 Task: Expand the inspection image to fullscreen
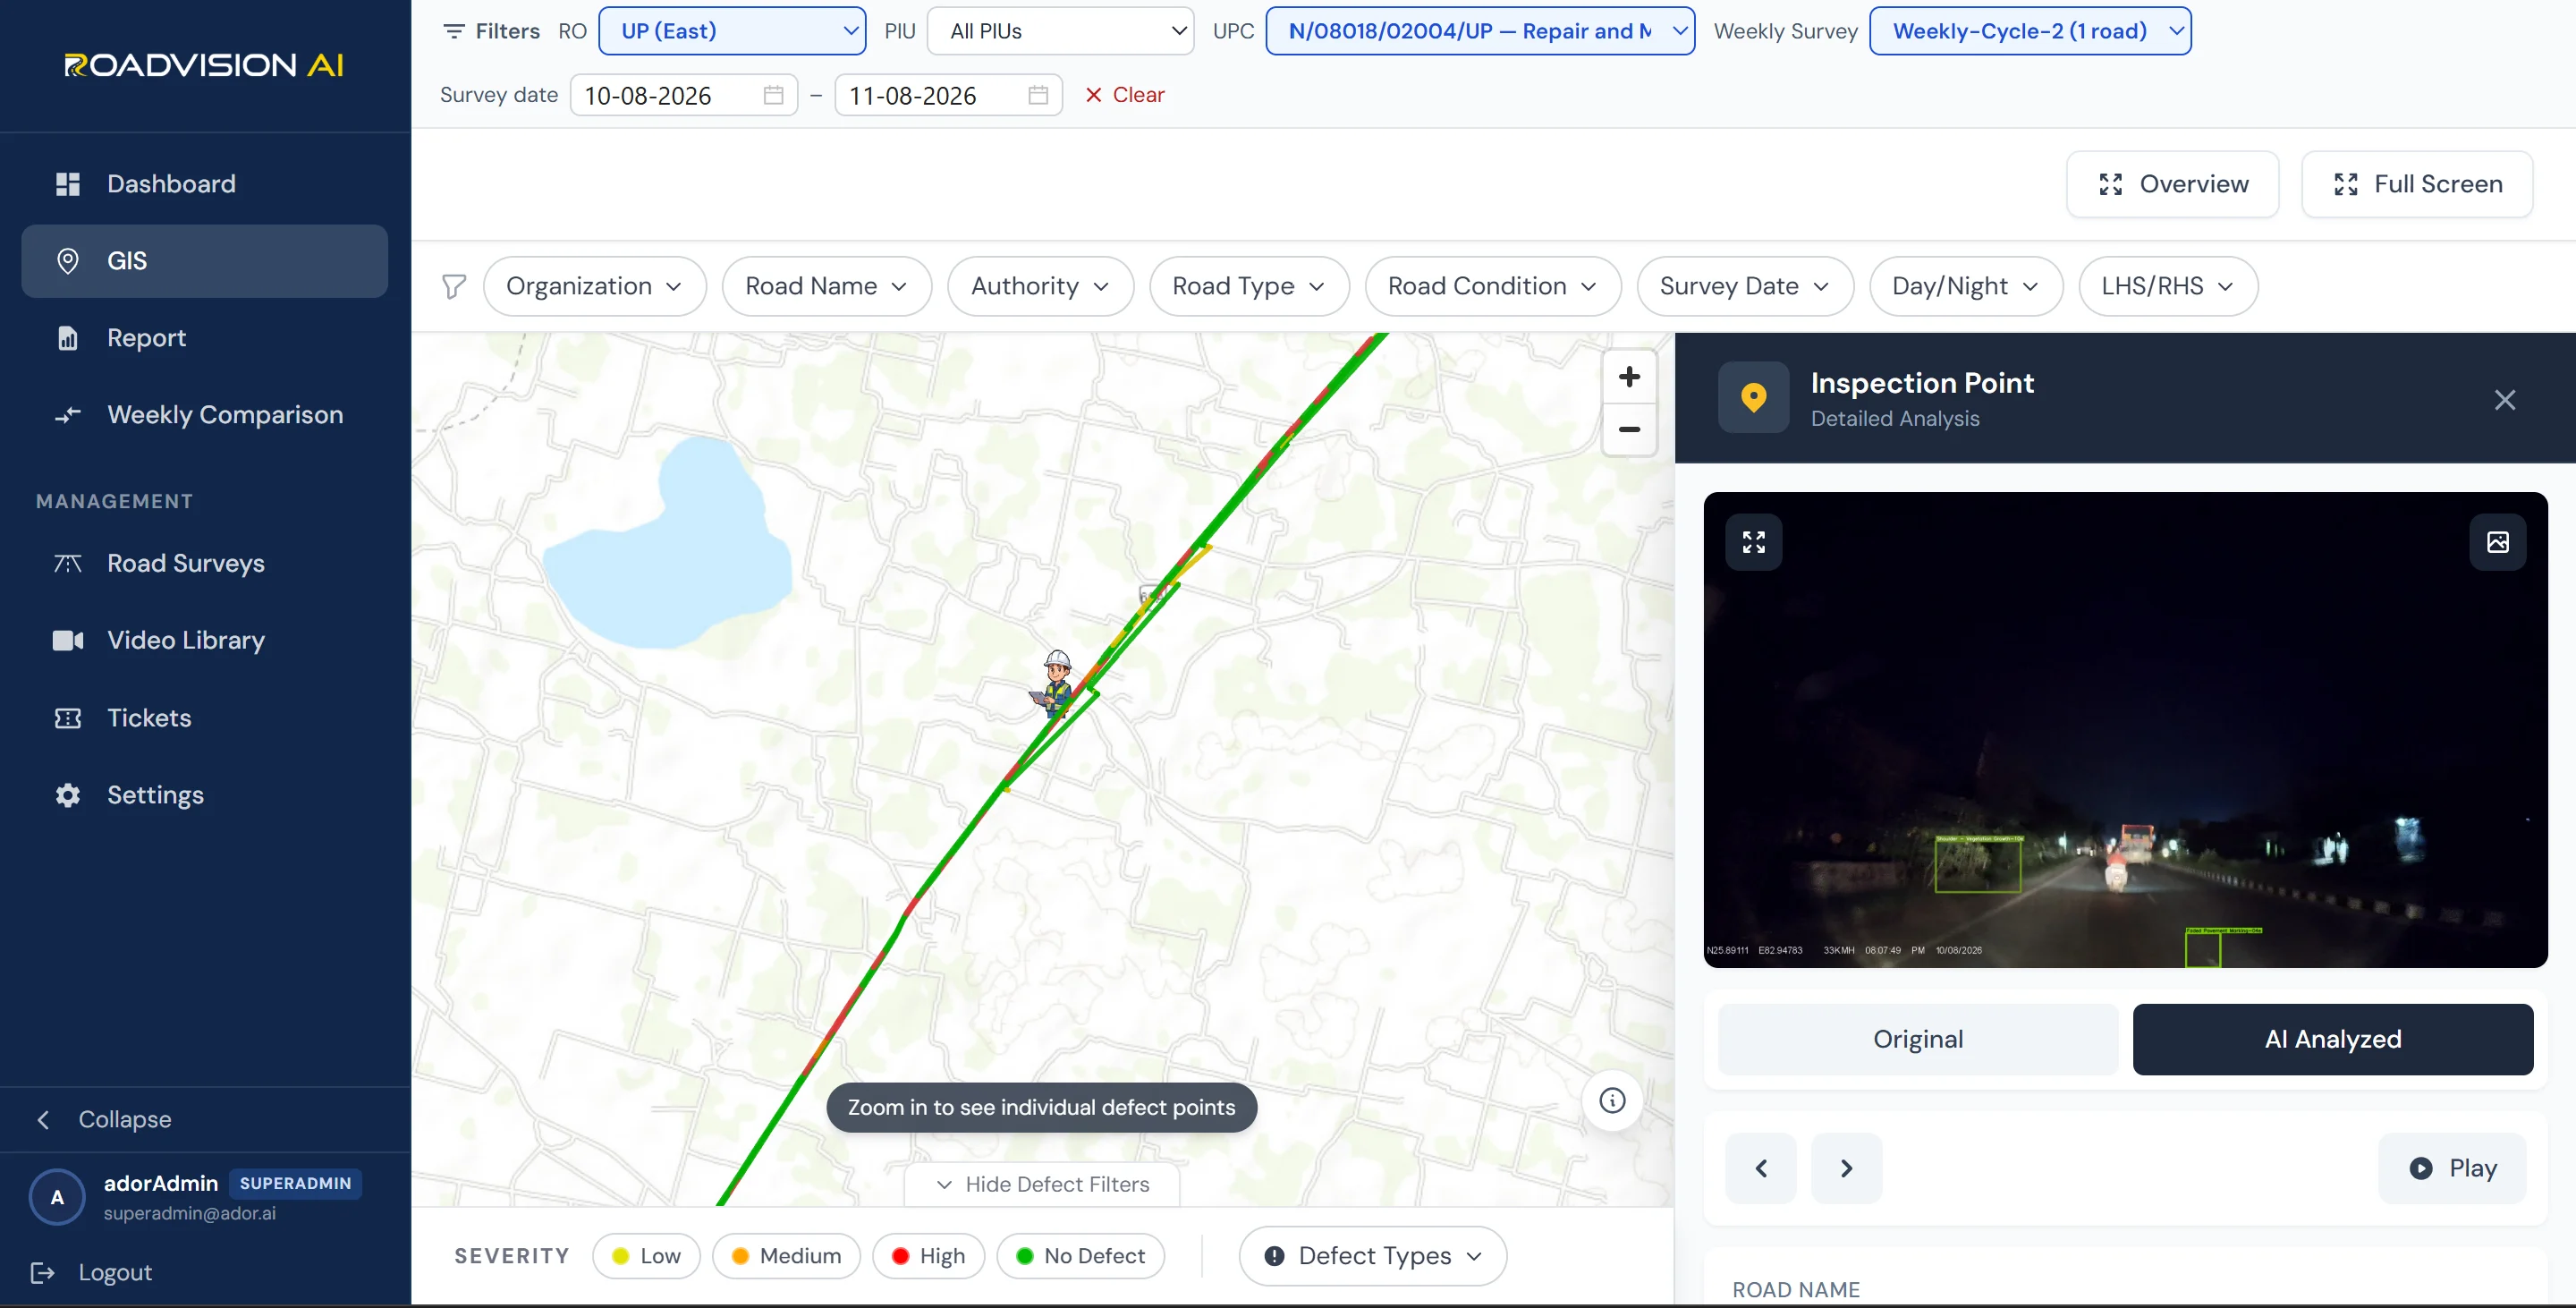click(x=1753, y=542)
